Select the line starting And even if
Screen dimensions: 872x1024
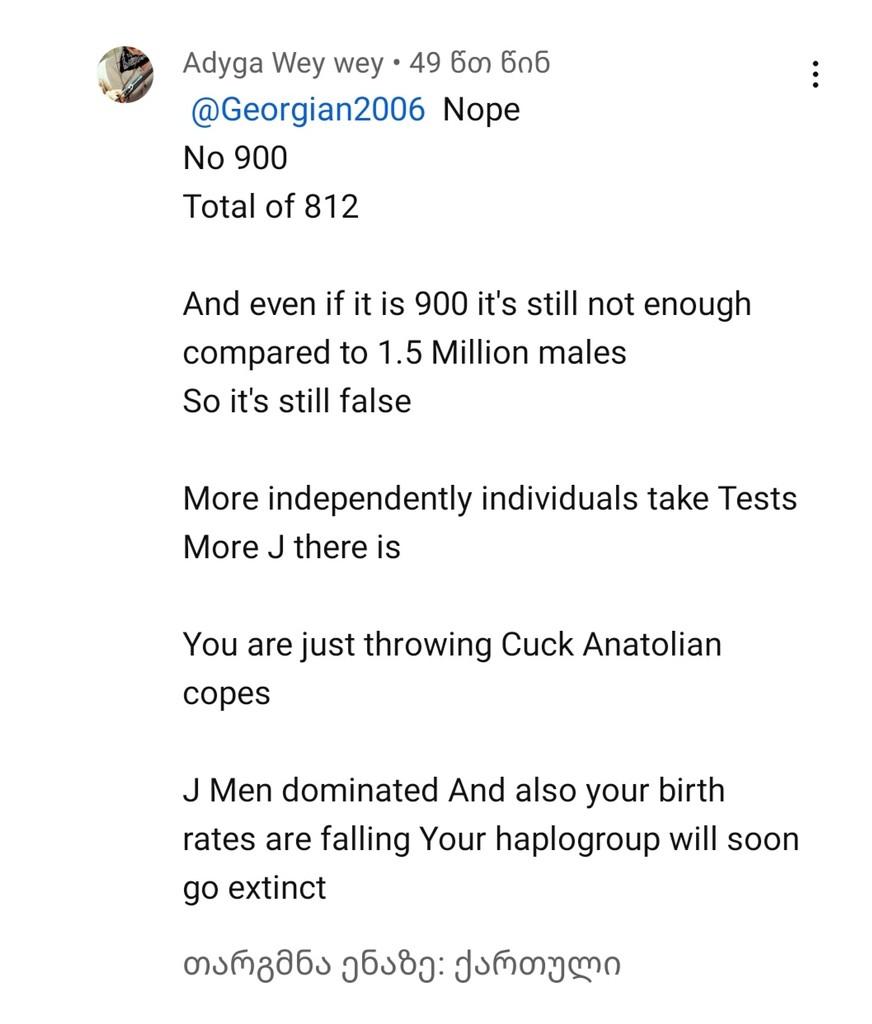click(466, 304)
